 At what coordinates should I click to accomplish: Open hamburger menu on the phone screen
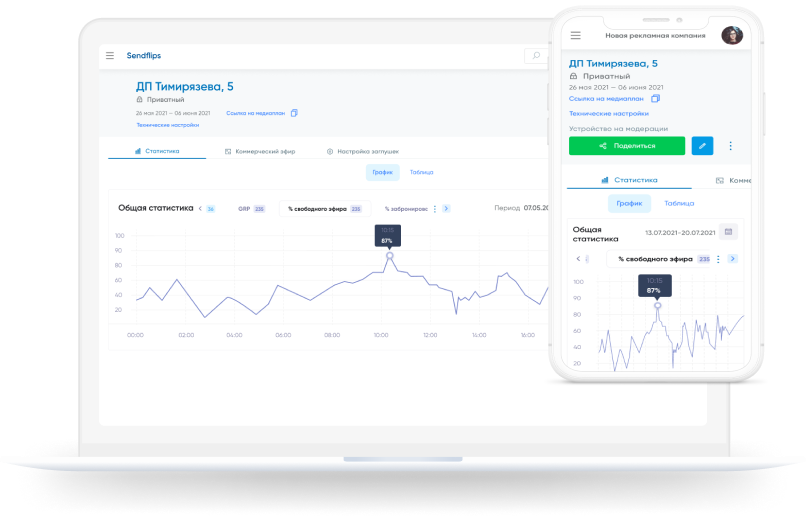(575, 35)
